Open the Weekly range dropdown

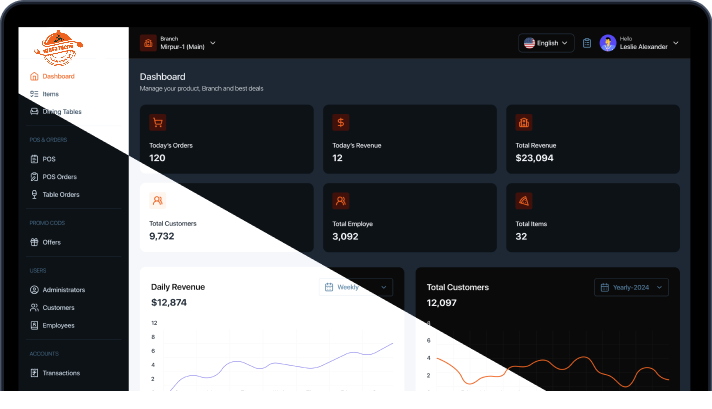[x=356, y=287]
